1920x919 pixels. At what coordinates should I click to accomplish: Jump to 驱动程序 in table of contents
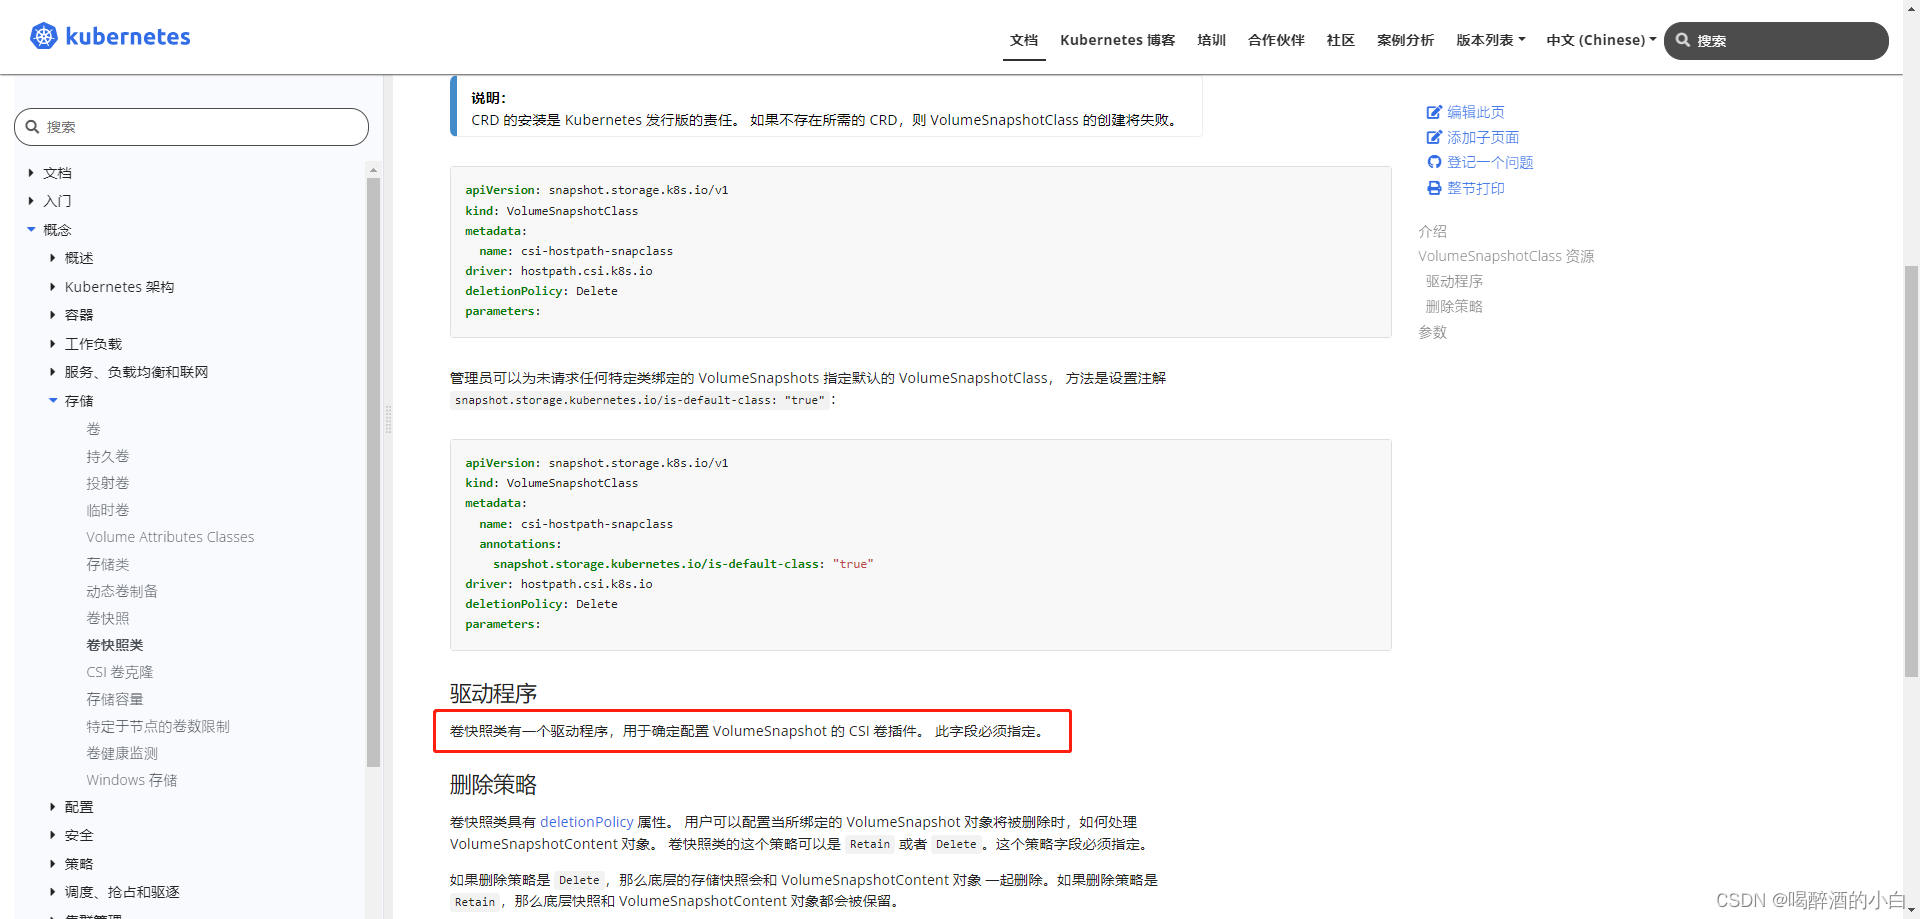click(x=1454, y=281)
